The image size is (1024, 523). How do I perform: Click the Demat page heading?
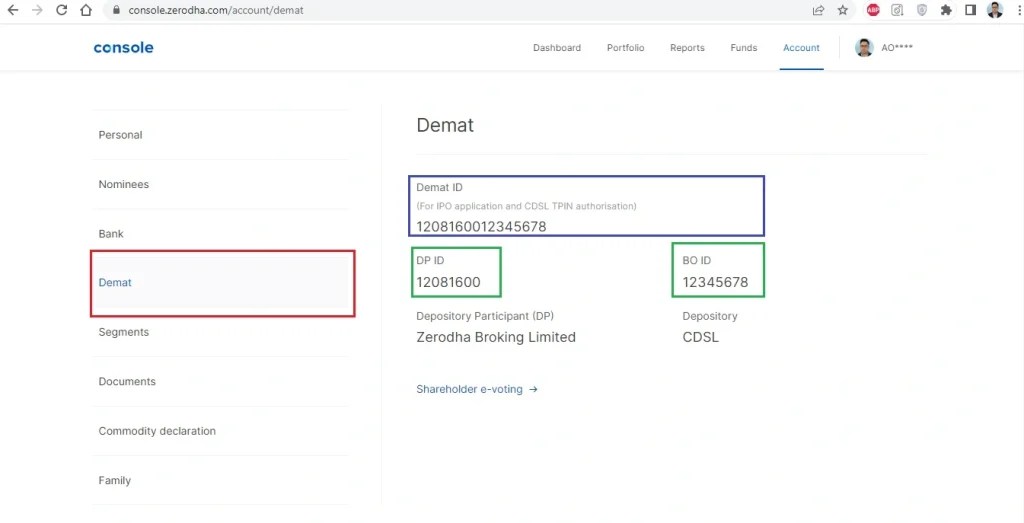coord(445,125)
